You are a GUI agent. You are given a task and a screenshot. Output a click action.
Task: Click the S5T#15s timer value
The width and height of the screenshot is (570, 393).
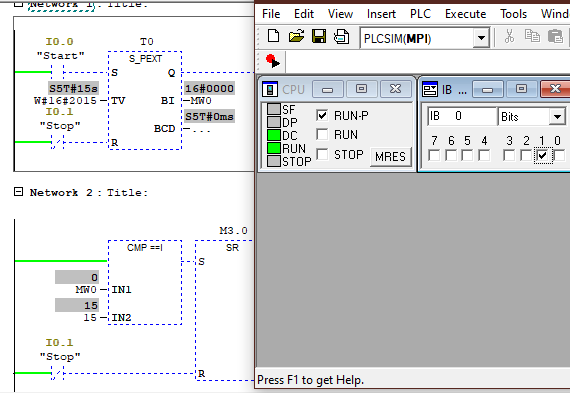click(73, 88)
